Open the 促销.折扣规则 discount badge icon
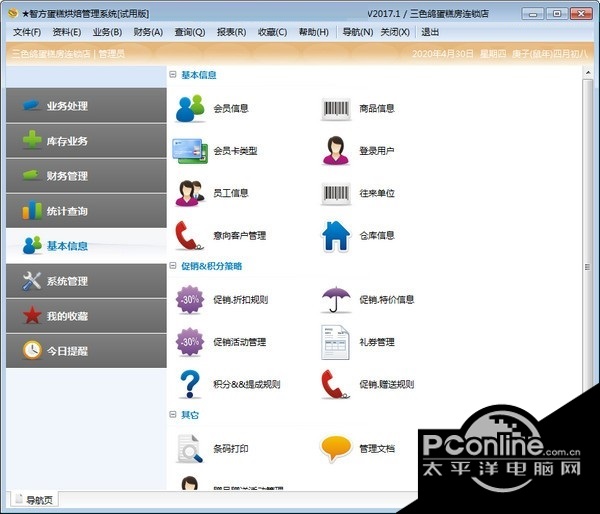The width and height of the screenshot is (600, 514). click(x=190, y=300)
